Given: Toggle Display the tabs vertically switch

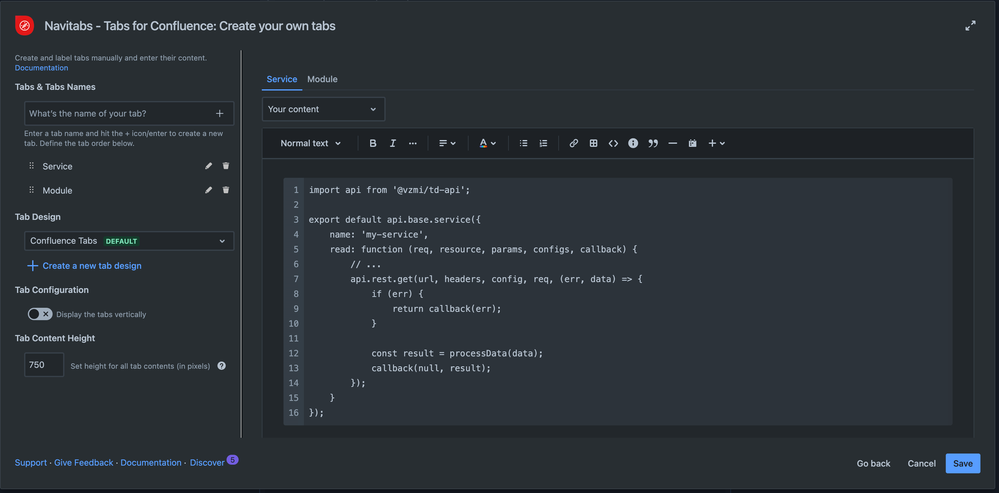Looking at the screenshot, I should (x=40, y=314).
